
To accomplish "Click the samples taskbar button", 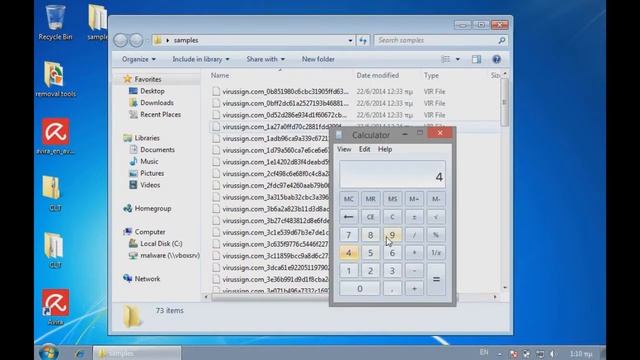I will (137, 353).
